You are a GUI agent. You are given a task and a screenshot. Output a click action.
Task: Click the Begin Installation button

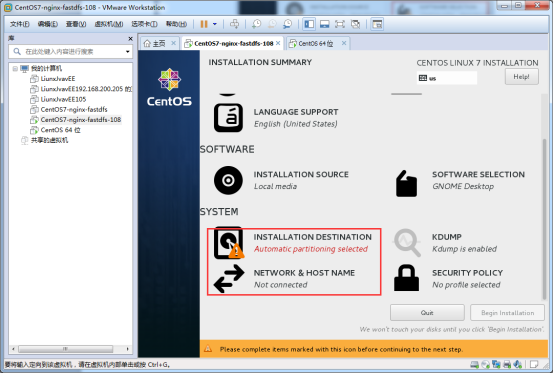(508, 313)
